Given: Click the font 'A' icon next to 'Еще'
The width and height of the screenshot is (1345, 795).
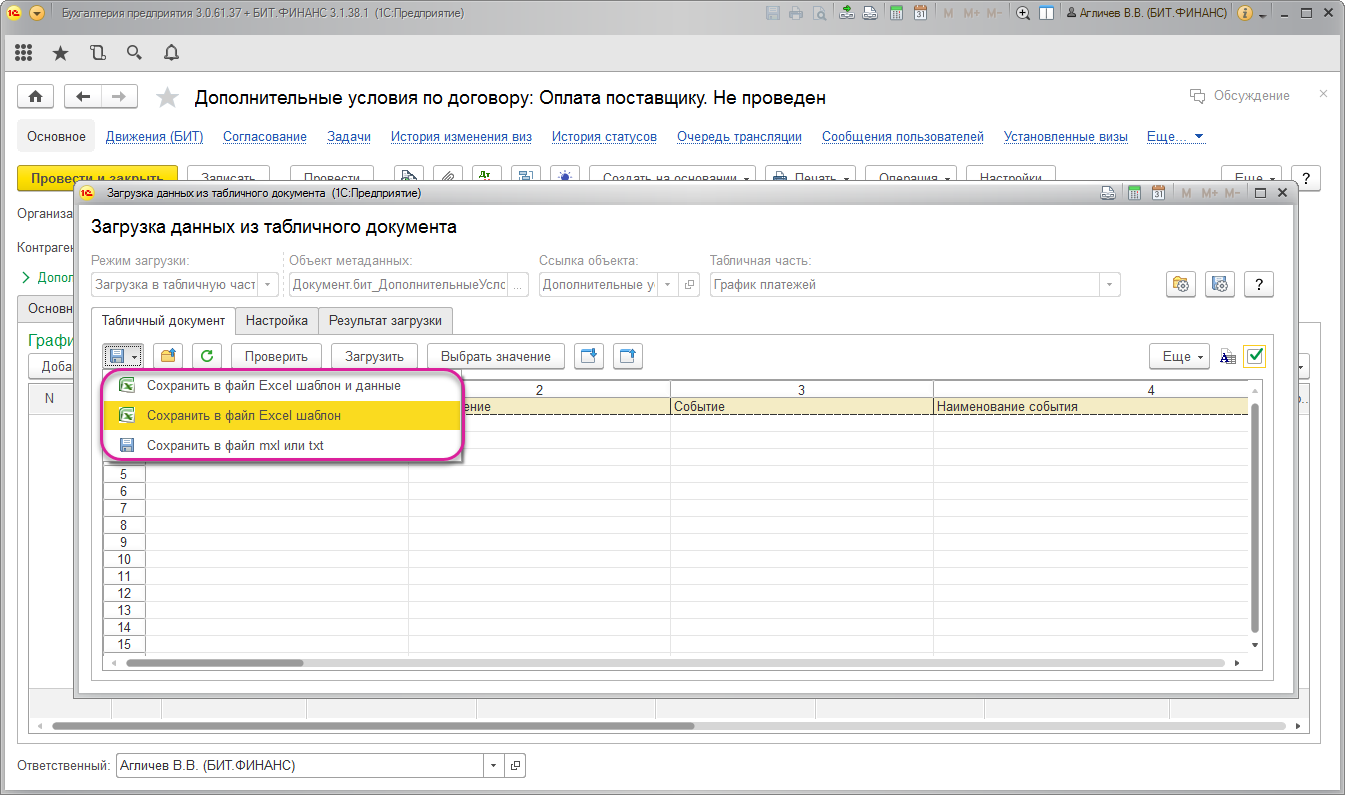Looking at the screenshot, I should pos(1228,356).
